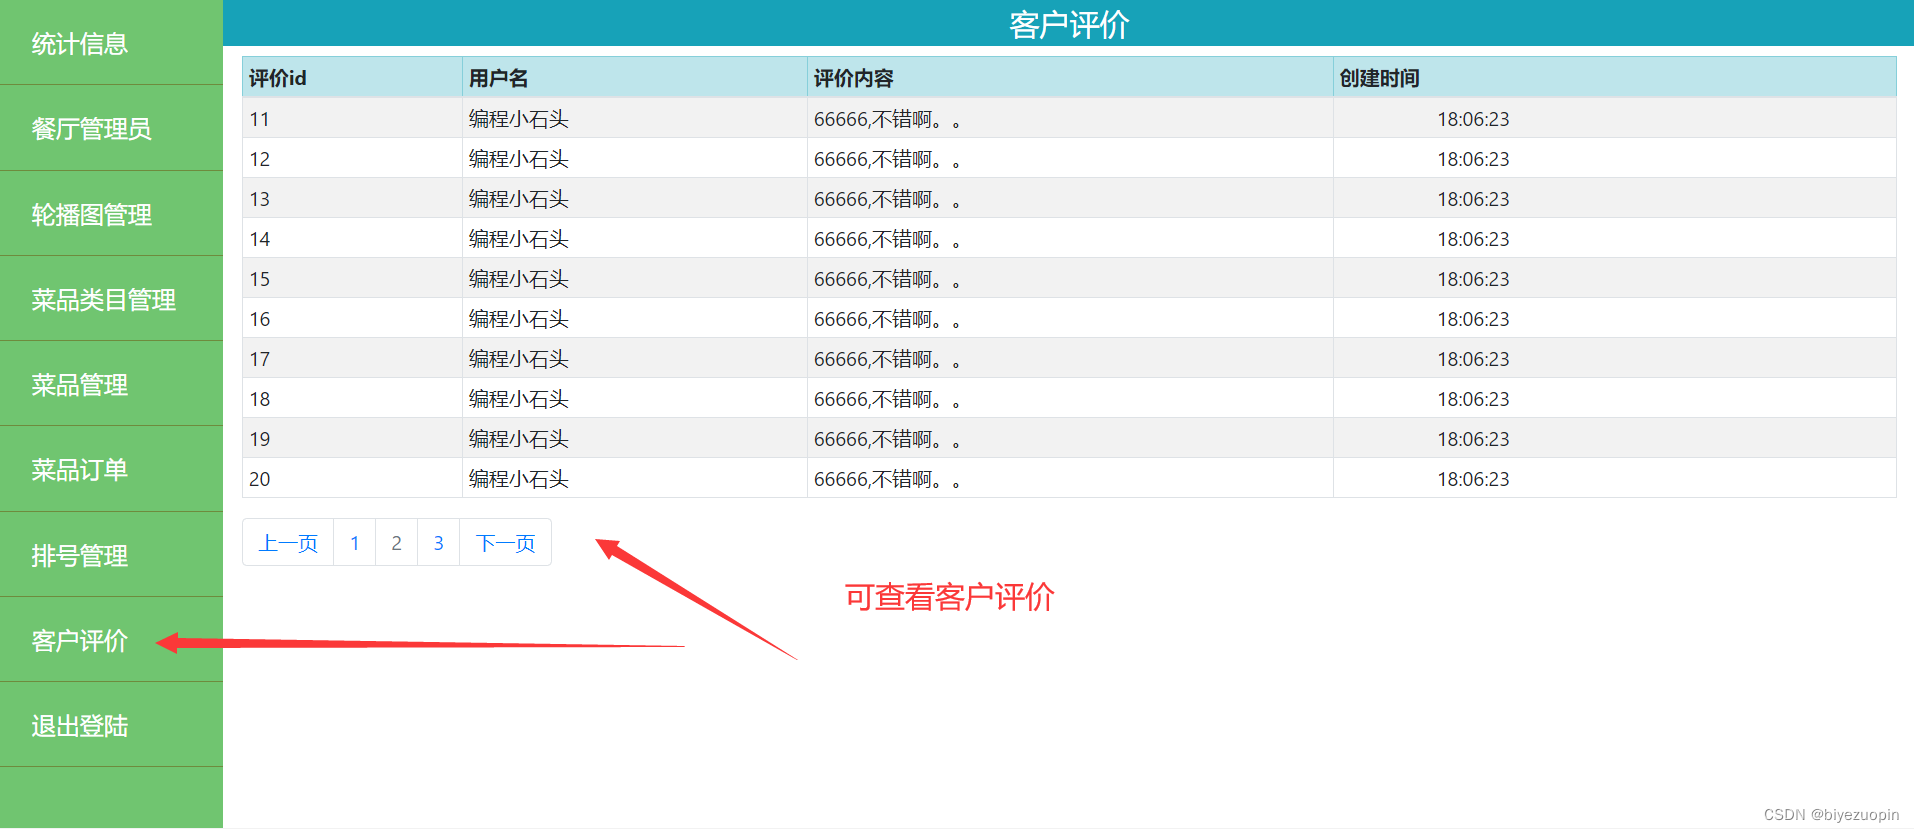Click the 创建时间 column header
Viewport: 1914px width, 832px height.
pyautogui.click(x=1615, y=78)
